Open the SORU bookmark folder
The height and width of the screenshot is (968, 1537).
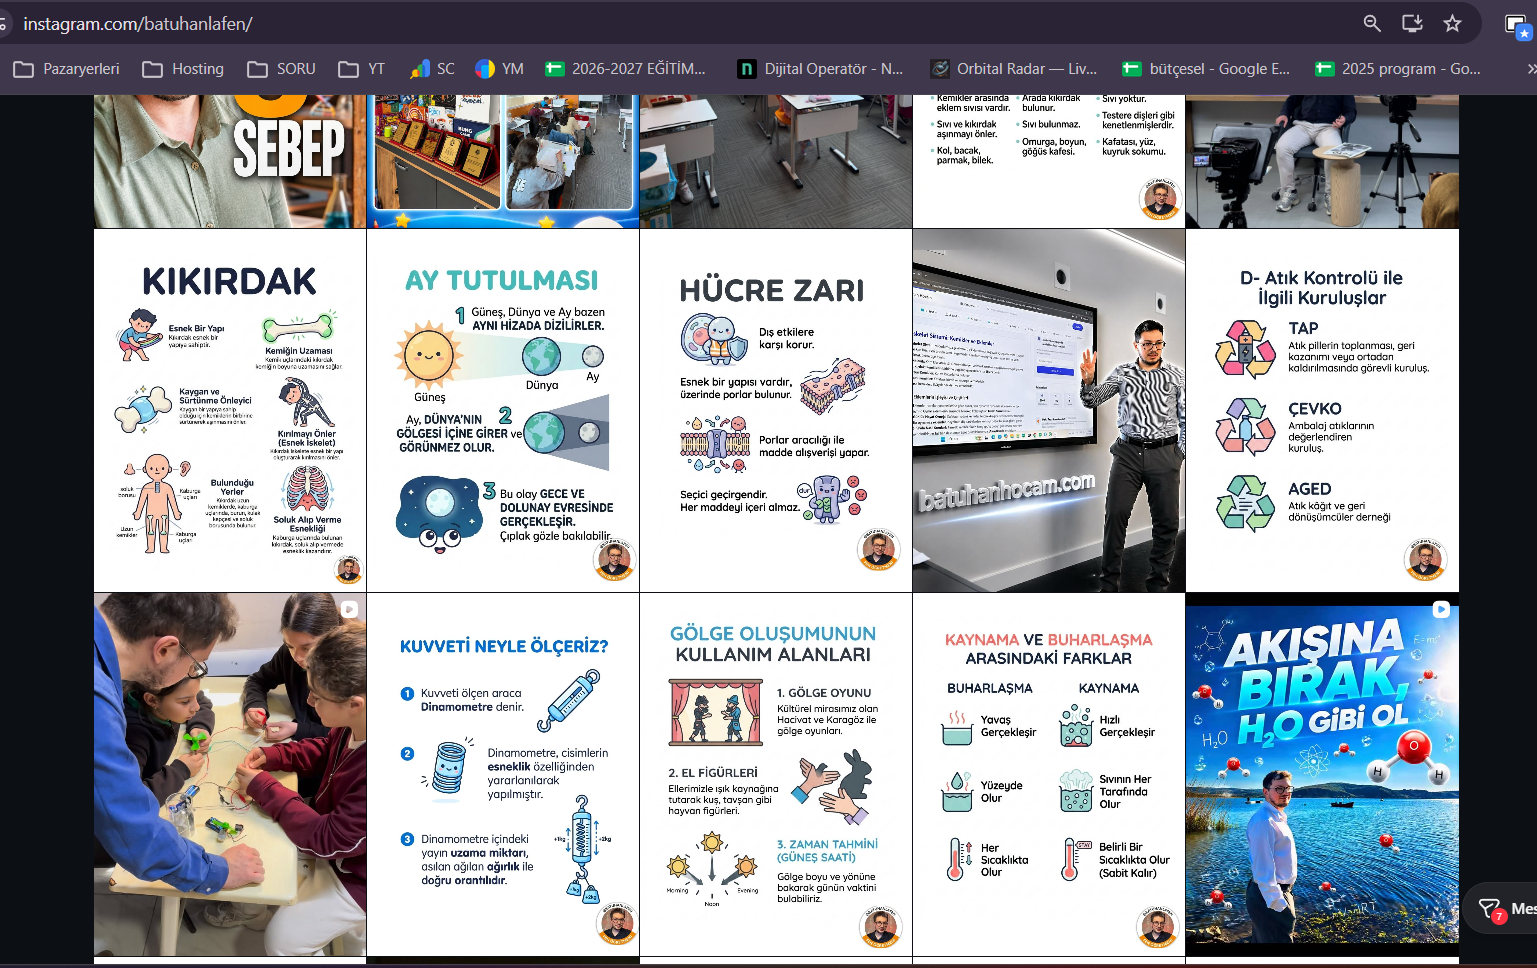281,69
